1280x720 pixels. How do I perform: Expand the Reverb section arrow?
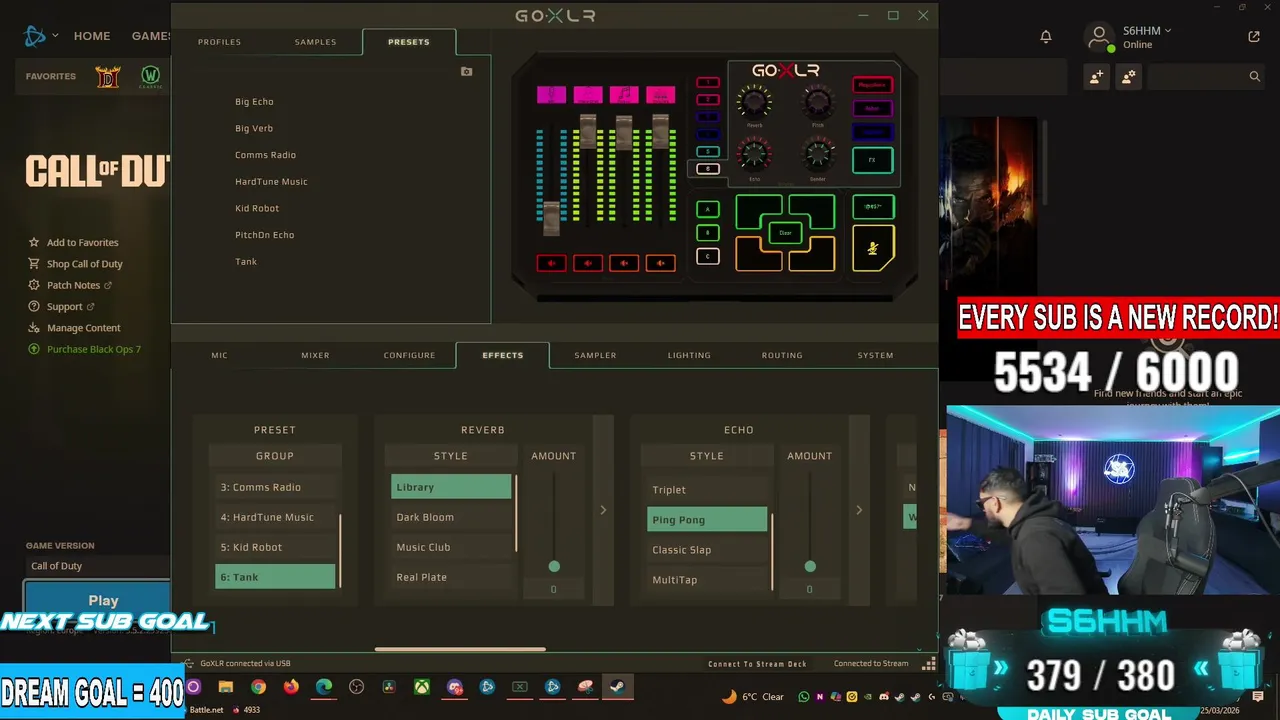(603, 510)
